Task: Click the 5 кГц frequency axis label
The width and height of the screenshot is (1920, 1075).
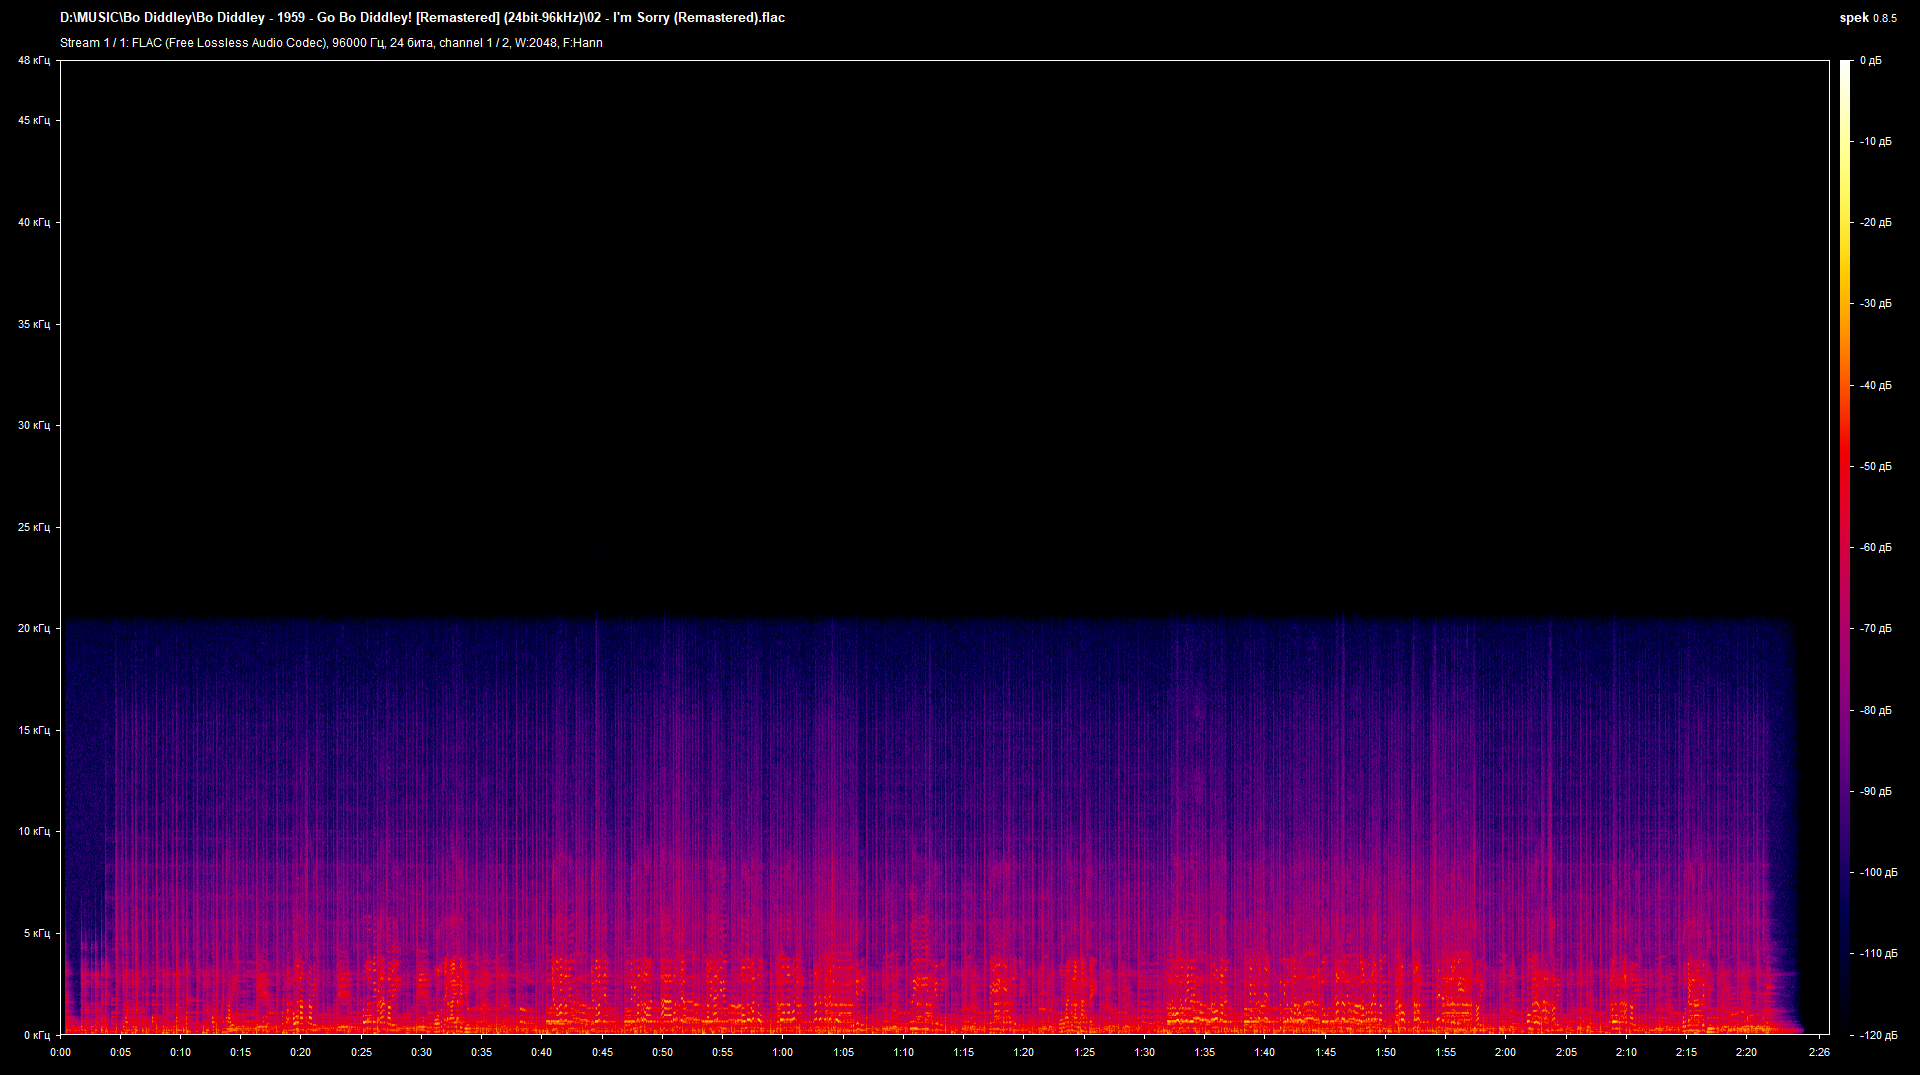Action: pyautogui.click(x=36, y=934)
